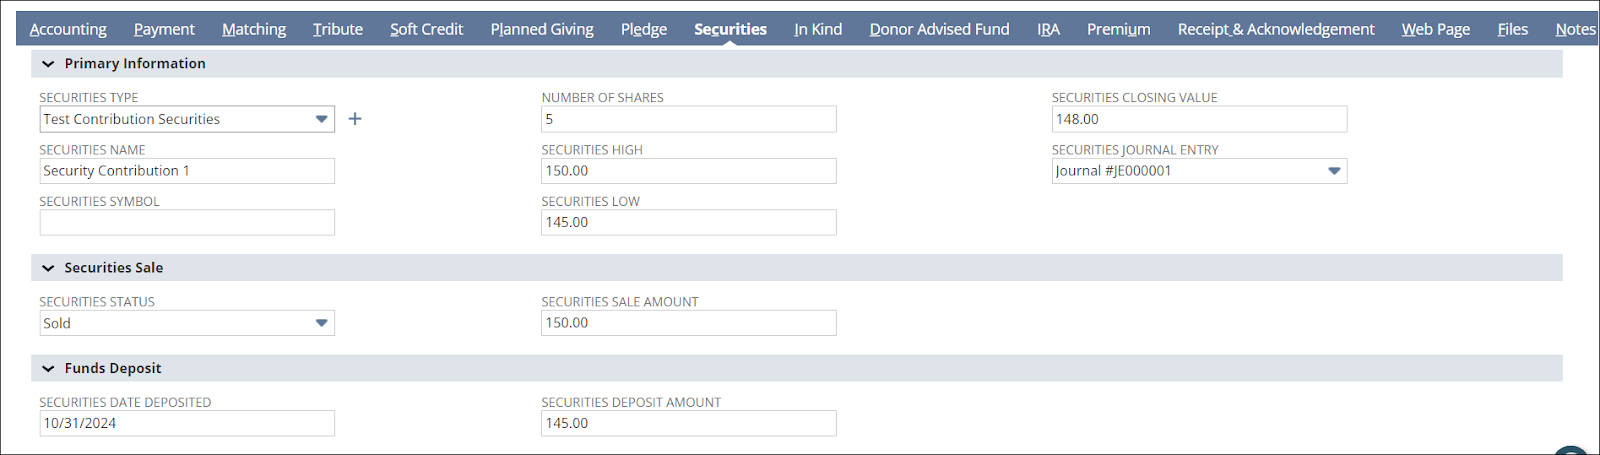Click the Securities Name field
Image resolution: width=1600 pixels, height=455 pixels.
point(187,171)
